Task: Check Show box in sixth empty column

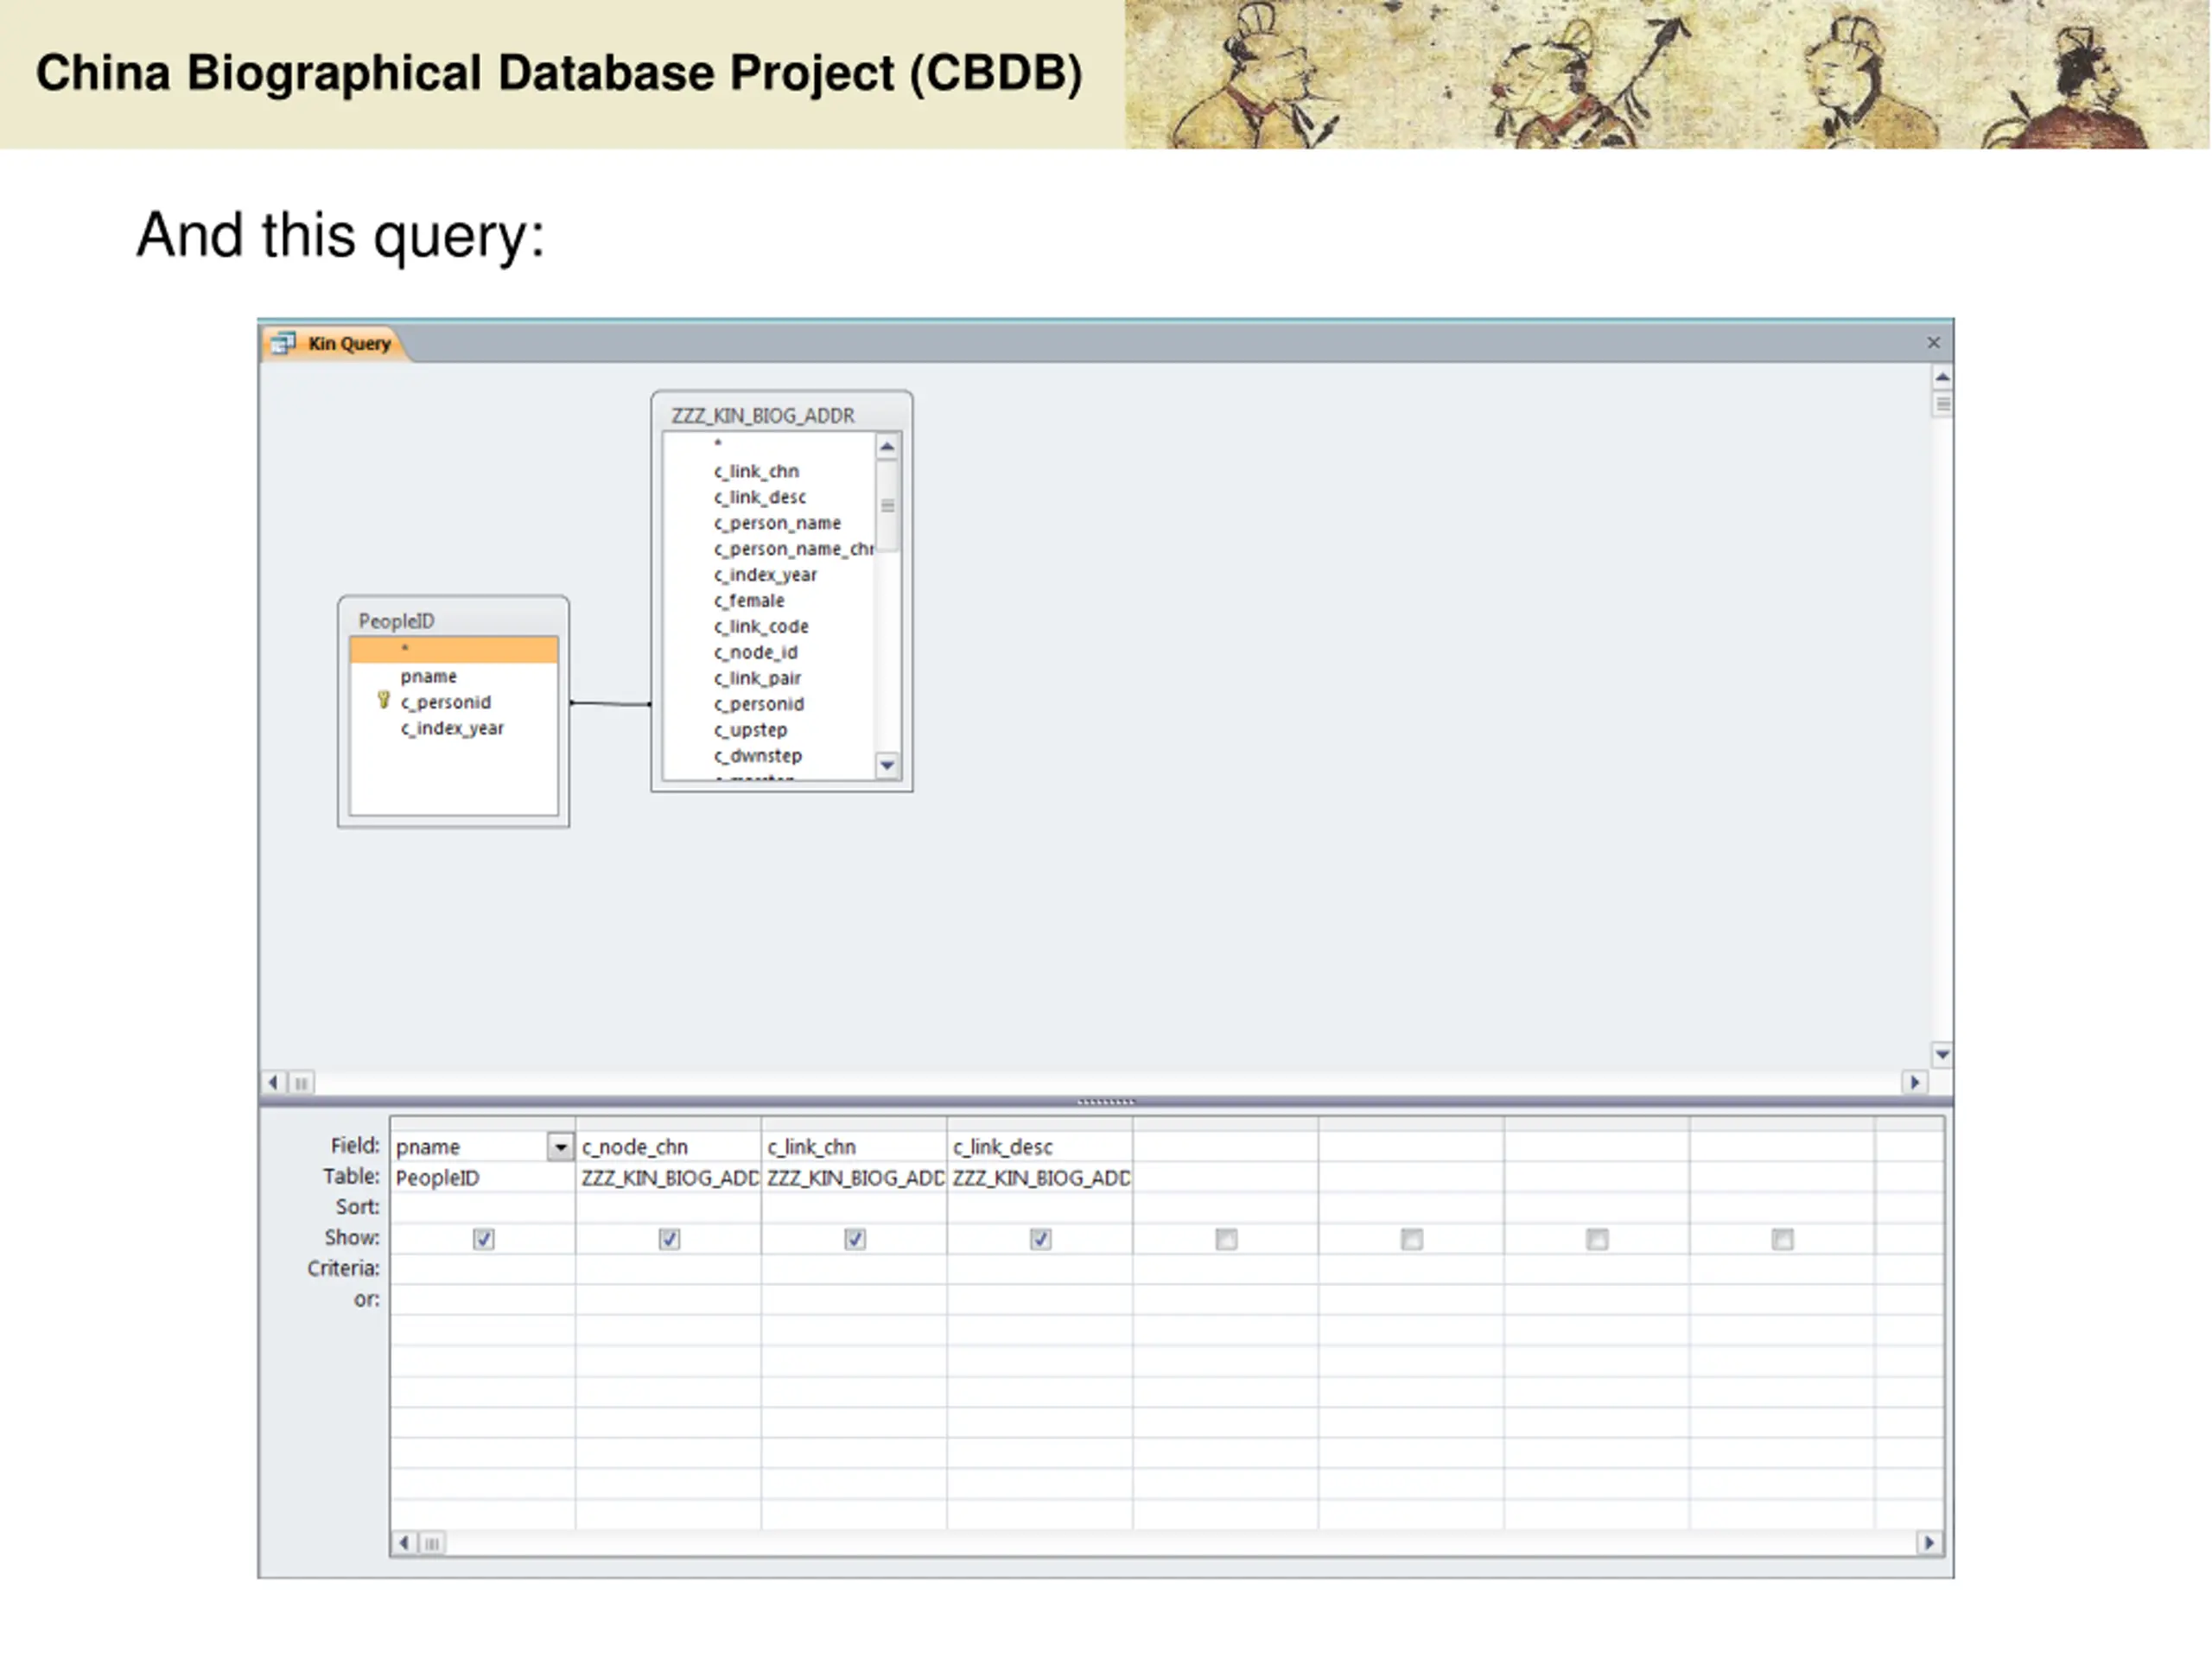Action: pyautogui.click(x=1411, y=1239)
